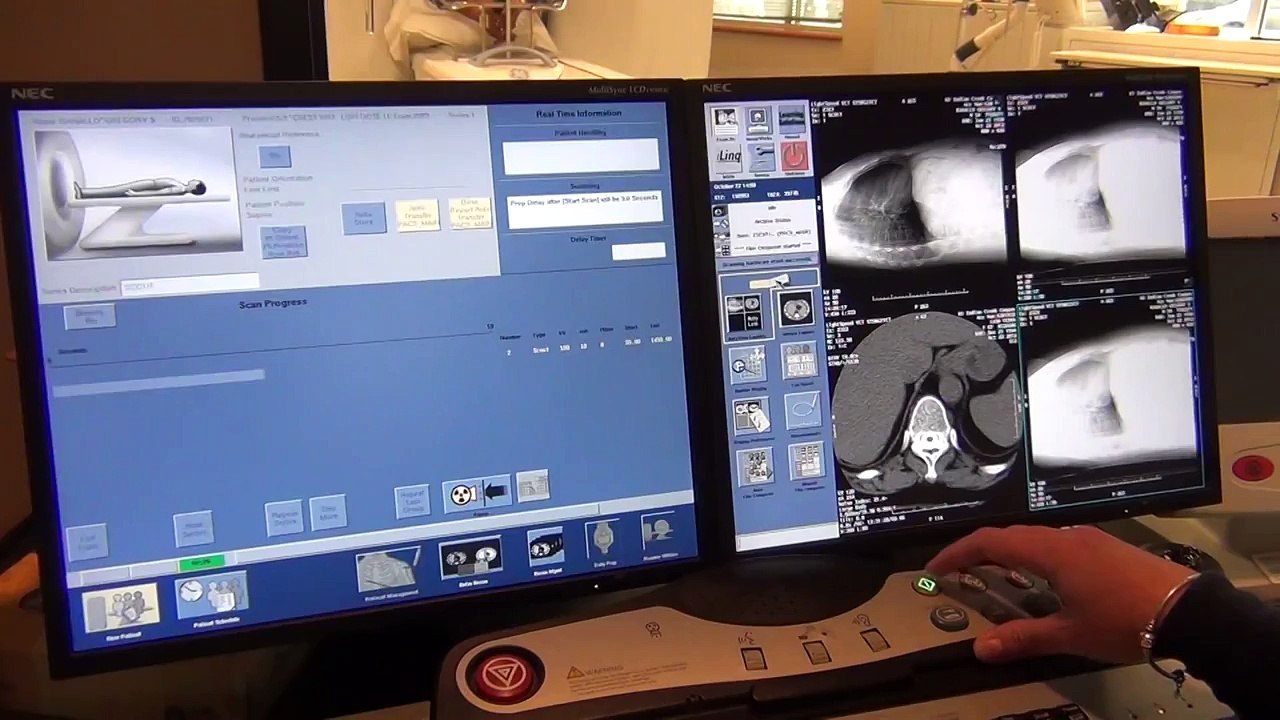Click the Copy orientation Show Bolt button
This screenshot has height=720, width=1280.
(283, 242)
